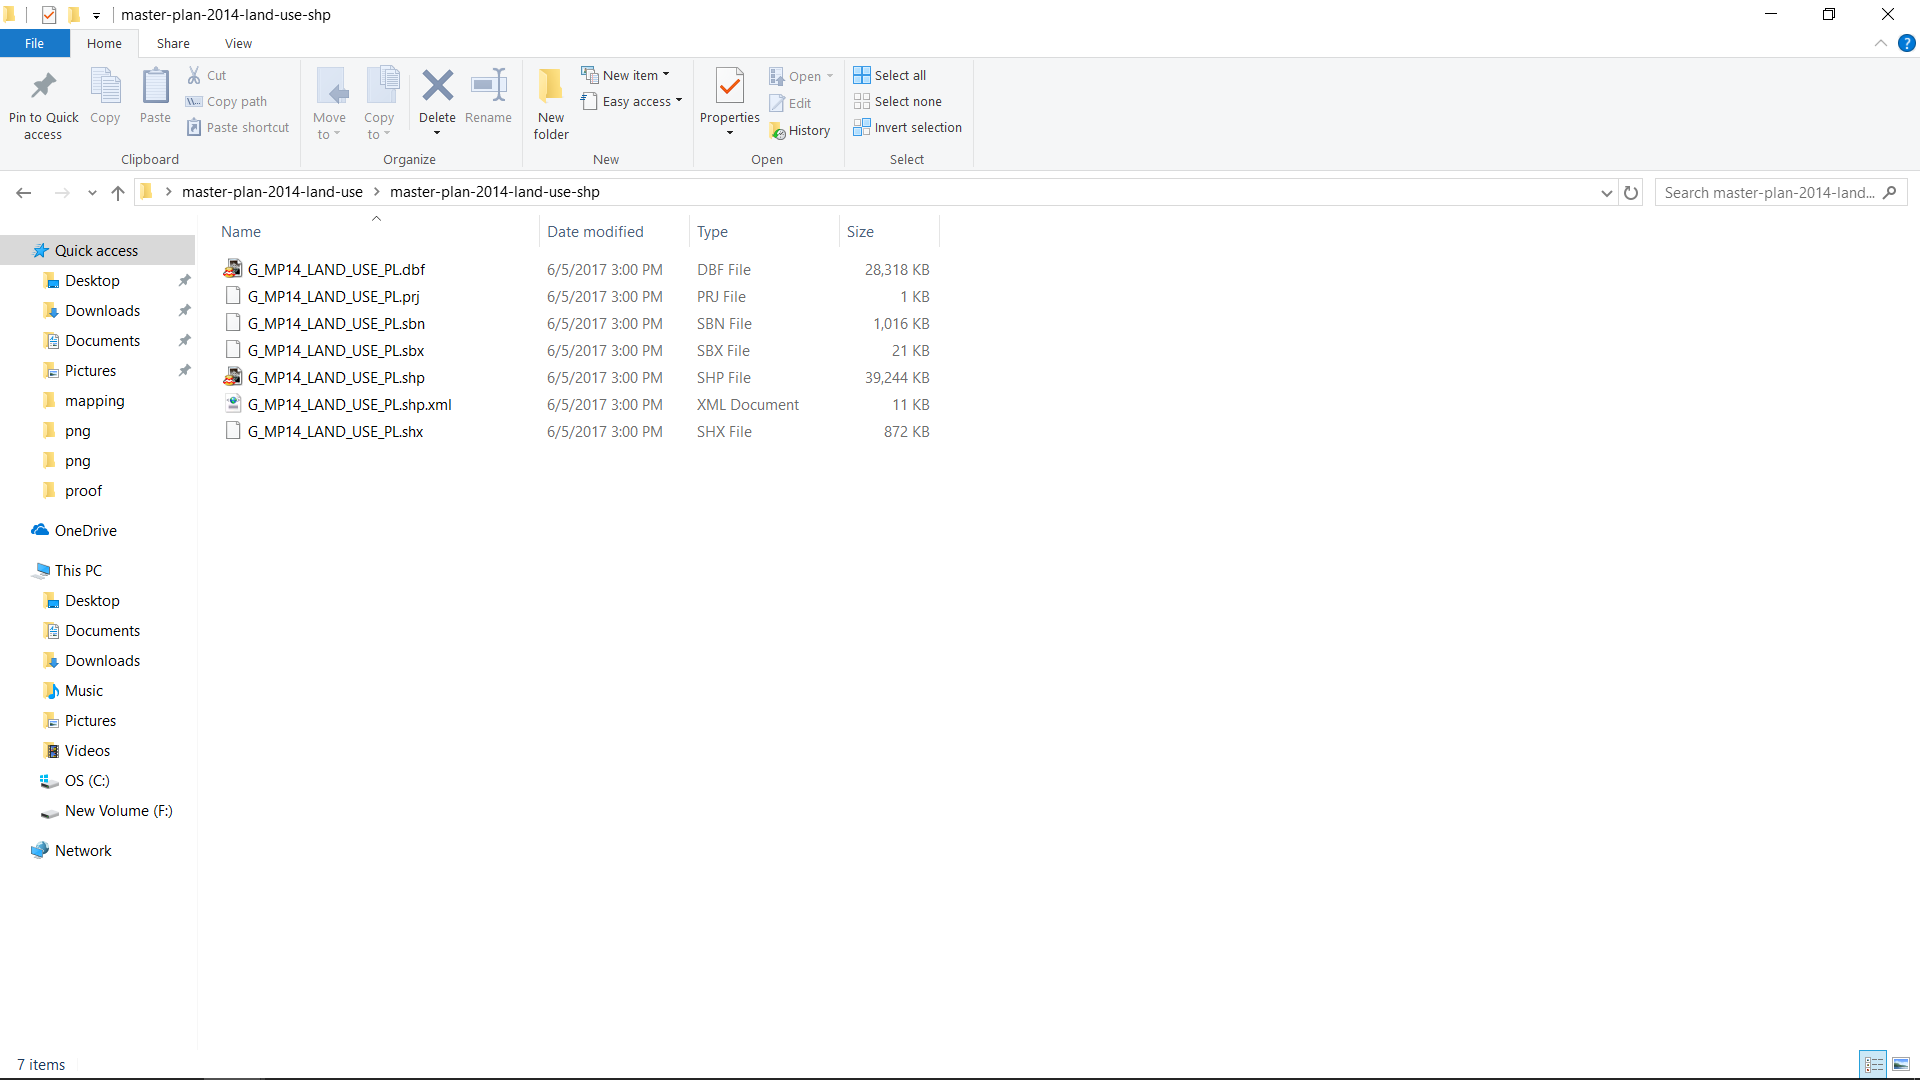Viewport: 1920px width, 1080px height.
Task: Open the New item dropdown
Action: click(x=626, y=75)
